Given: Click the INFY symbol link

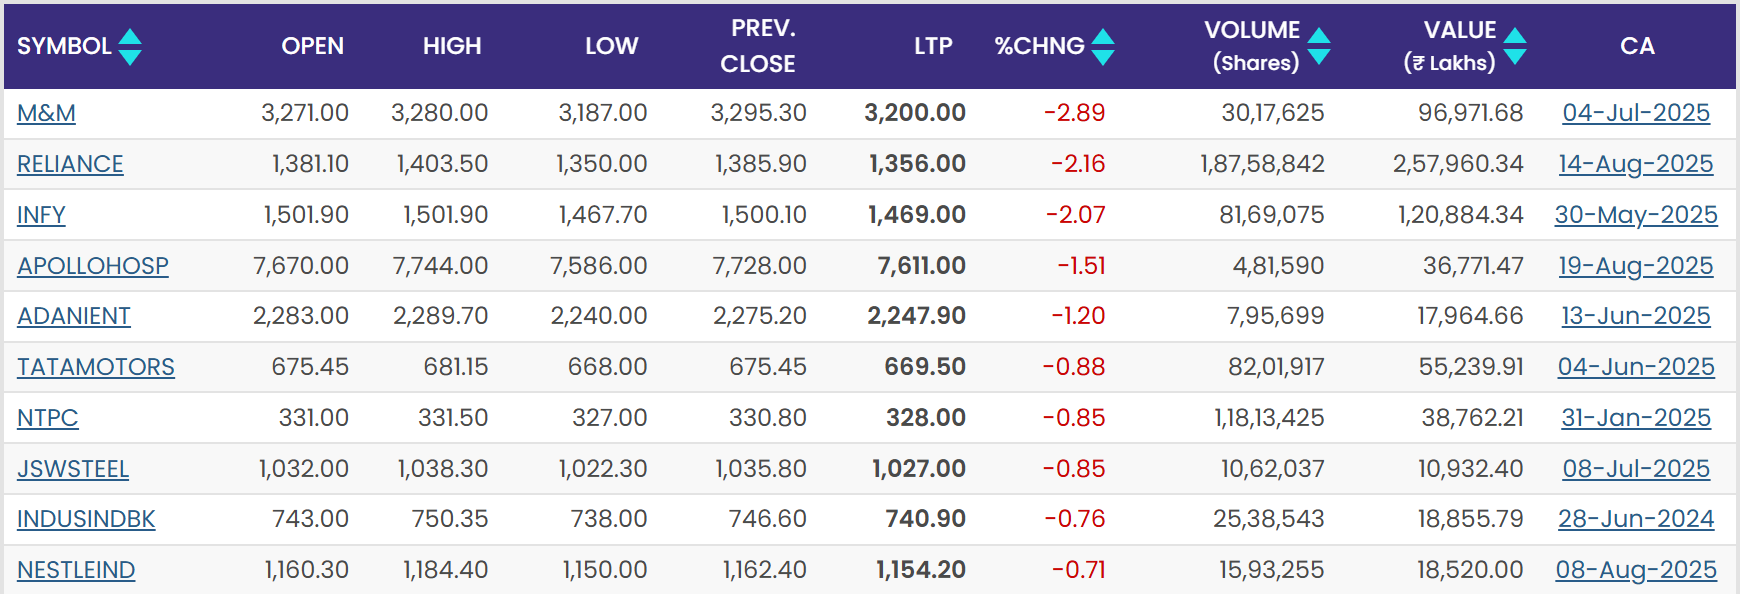Looking at the screenshot, I should click(x=41, y=216).
